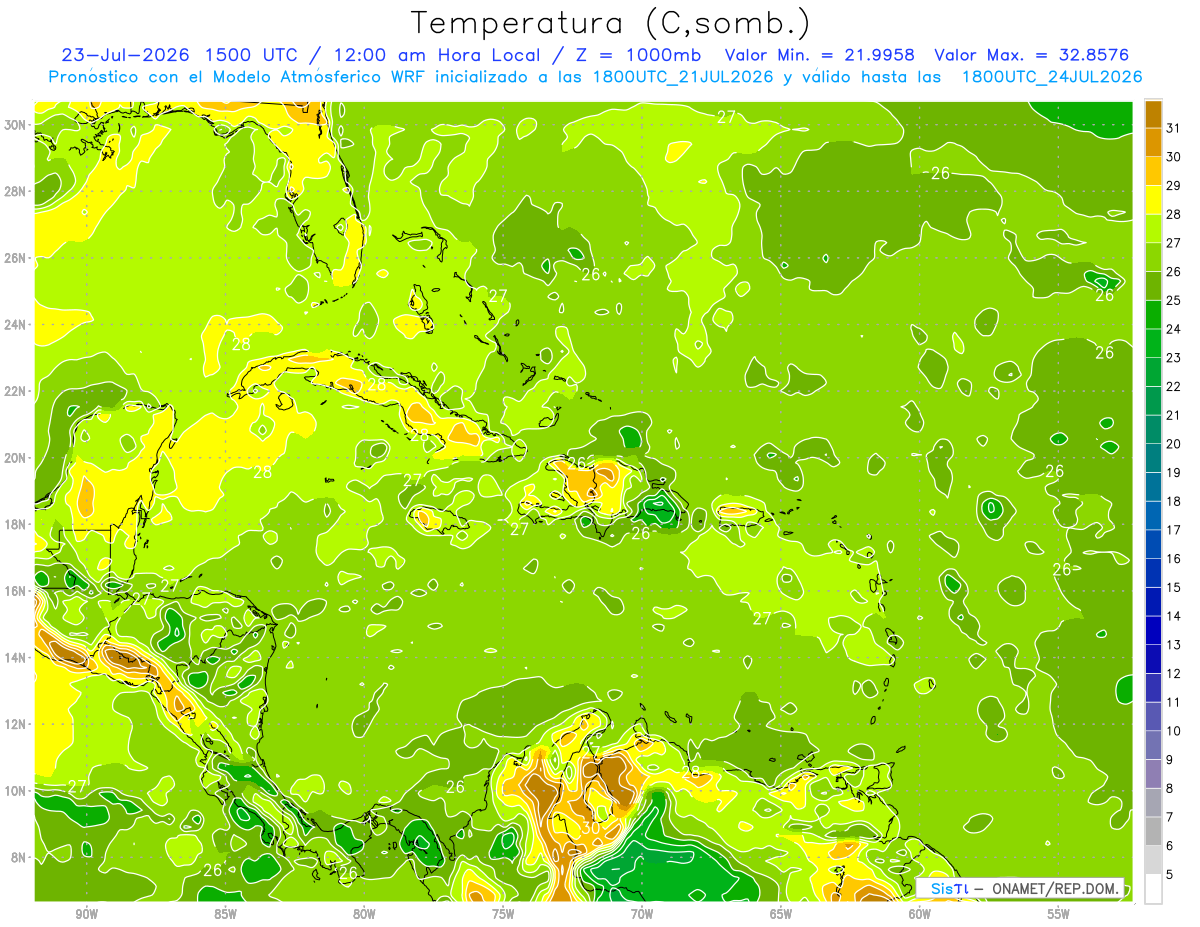Select the 70W longitude axis label
This screenshot has height=927, width=1200.
pos(642,914)
